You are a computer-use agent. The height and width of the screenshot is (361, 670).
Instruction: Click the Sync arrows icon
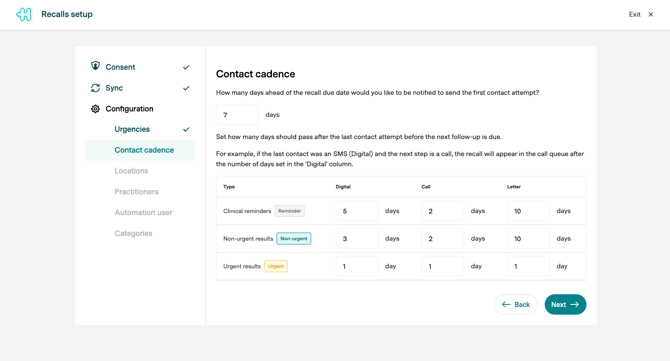click(x=95, y=88)
